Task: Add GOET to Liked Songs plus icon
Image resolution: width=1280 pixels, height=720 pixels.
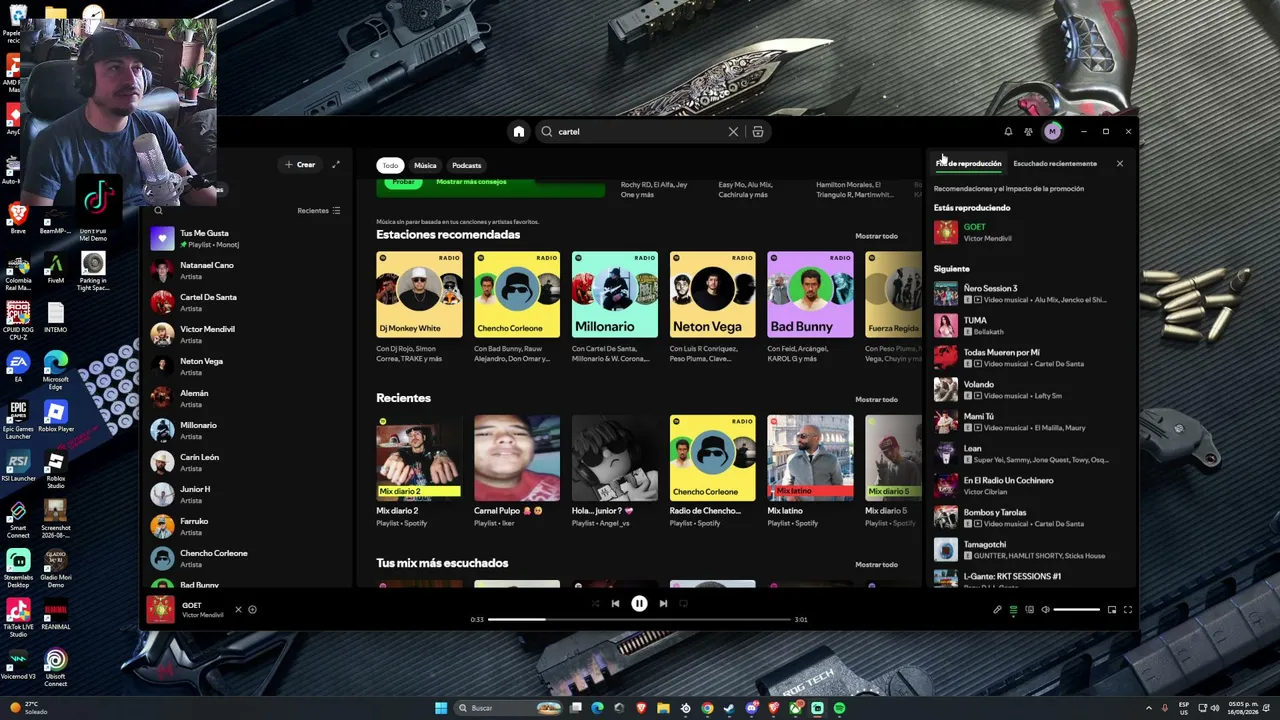Action: coord(252,610)
